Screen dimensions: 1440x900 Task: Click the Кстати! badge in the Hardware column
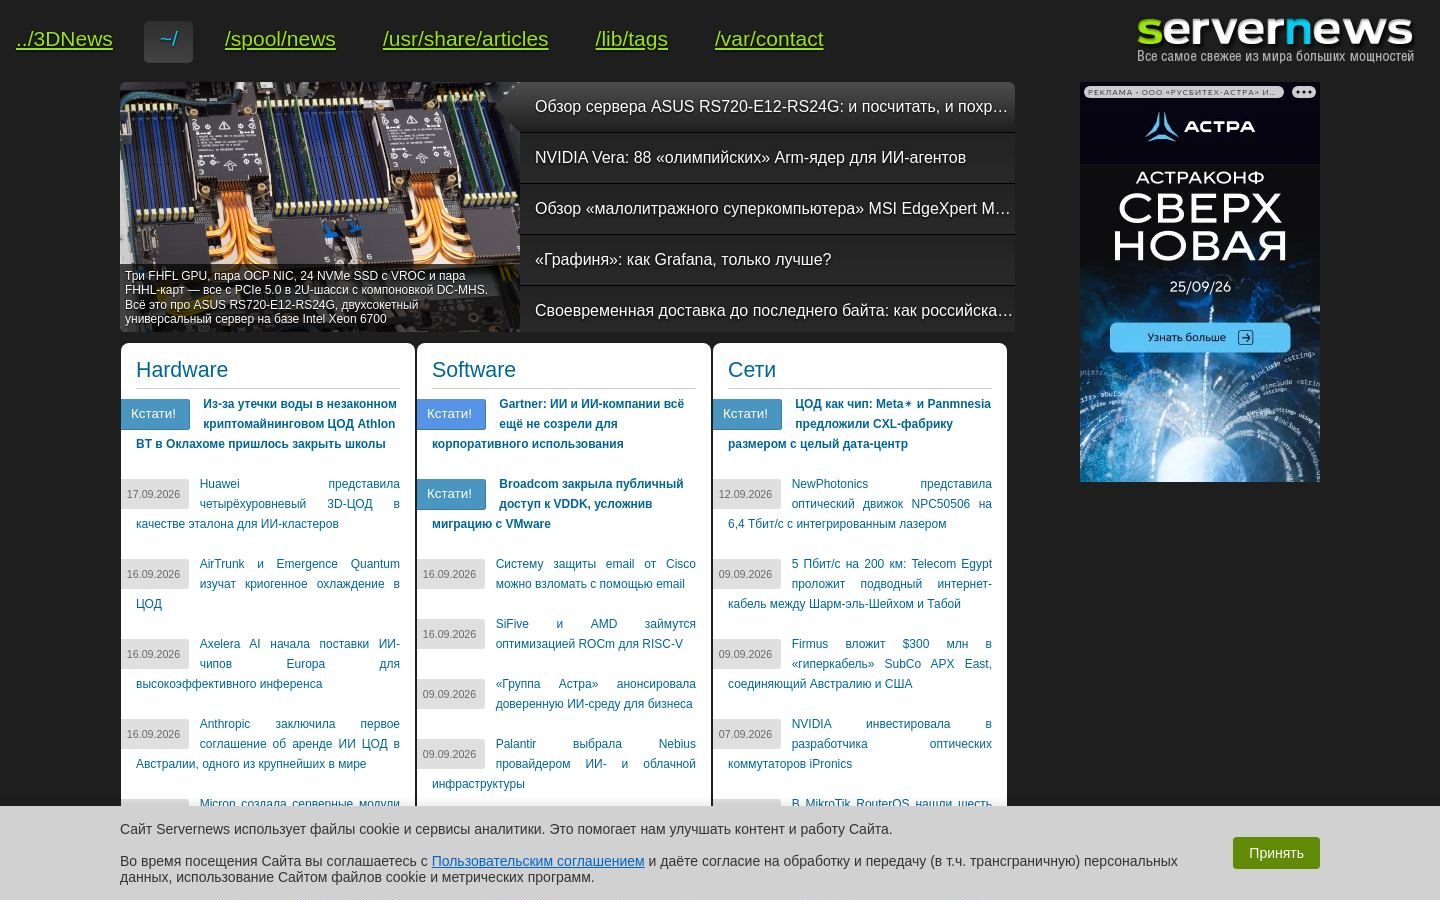(155, 414)
